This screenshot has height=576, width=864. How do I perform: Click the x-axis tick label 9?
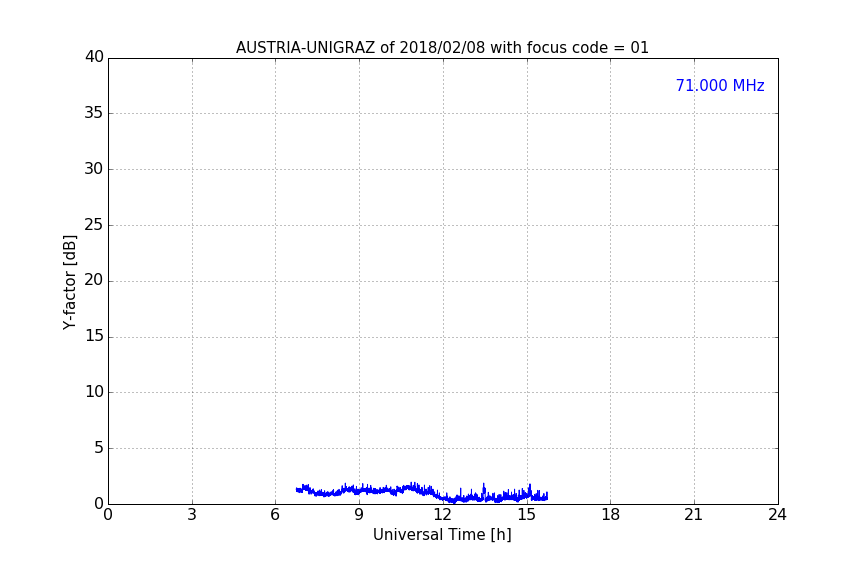coord(359,515)
